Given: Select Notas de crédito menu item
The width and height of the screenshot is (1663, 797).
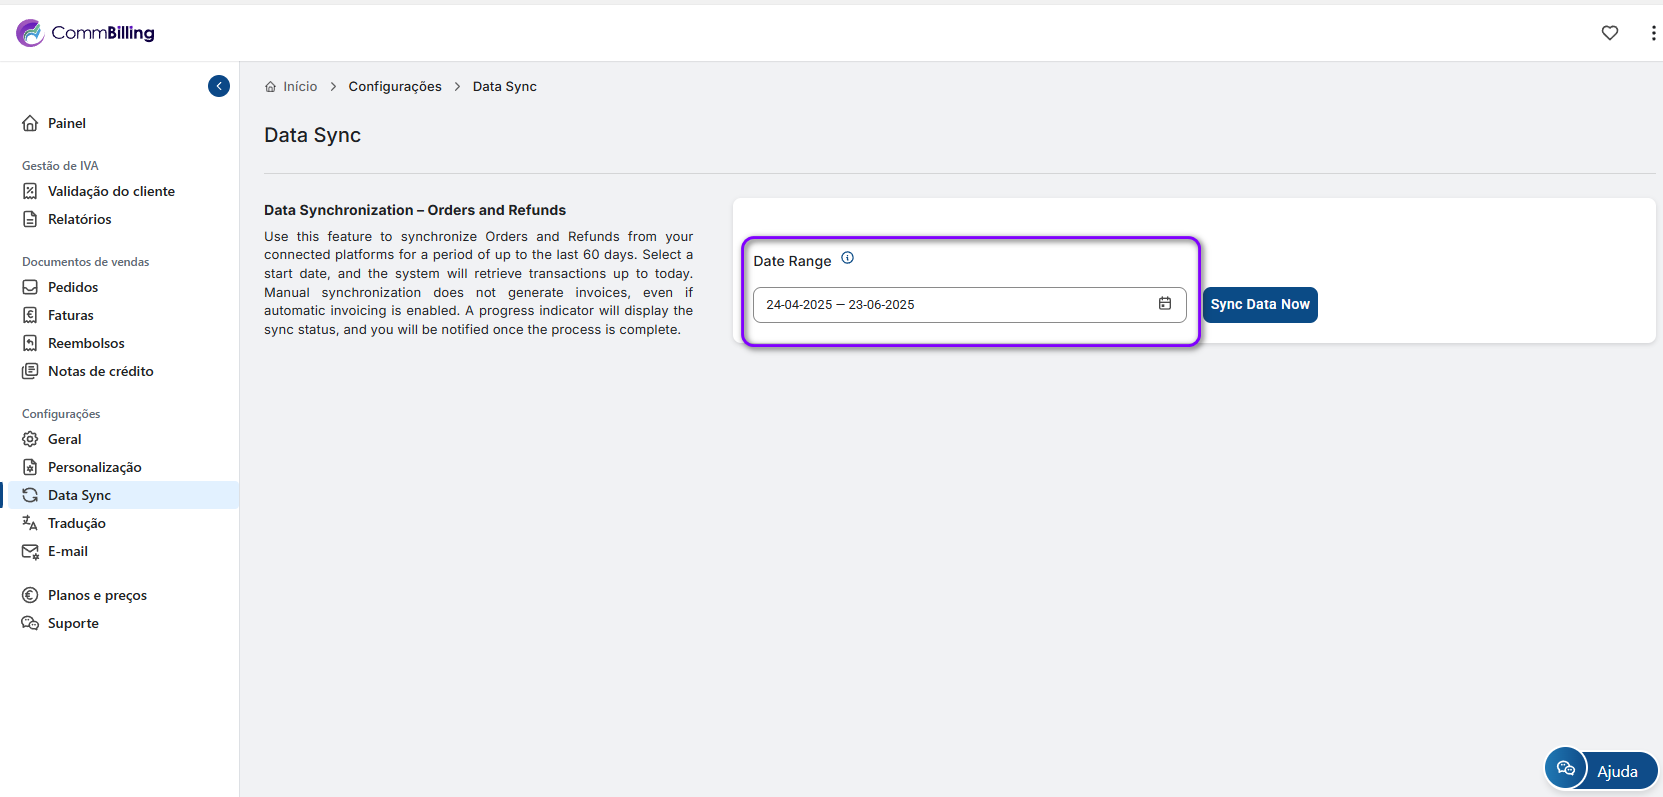Looking at the screenshot, I should pyautogui.click(x=100, y=371).
